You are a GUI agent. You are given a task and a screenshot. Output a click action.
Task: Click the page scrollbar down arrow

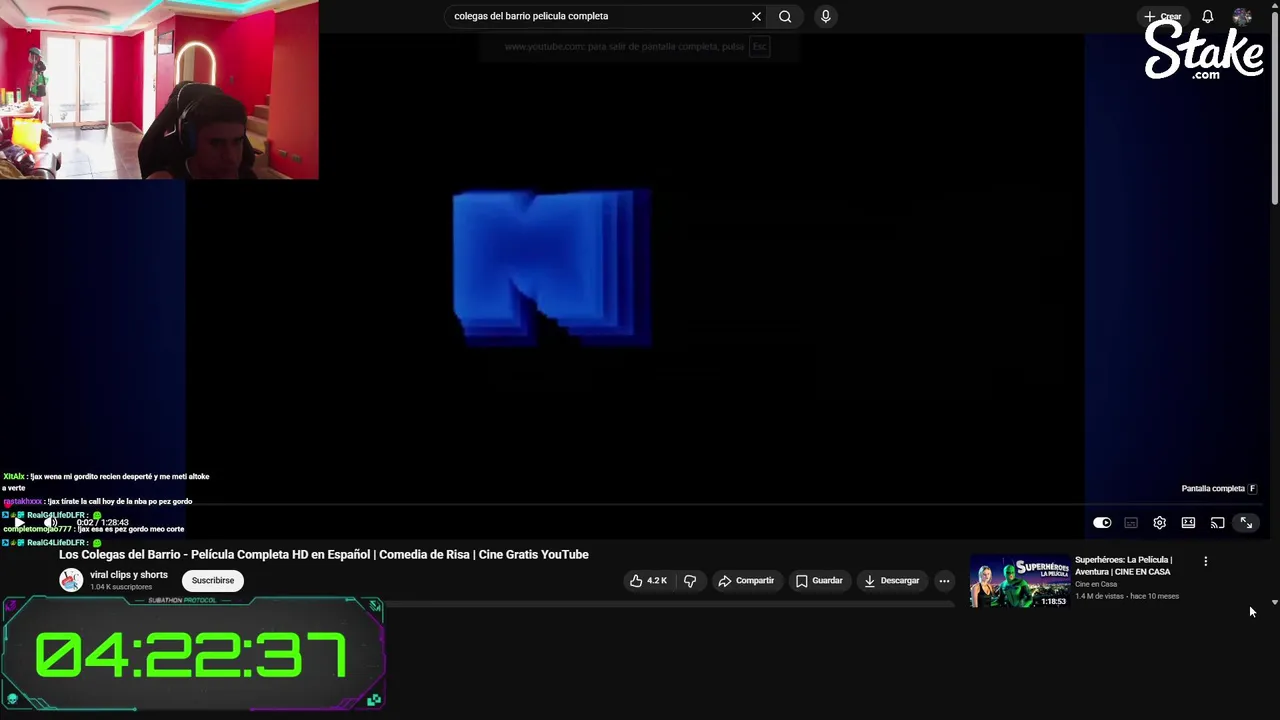(x=1274, y=603)
